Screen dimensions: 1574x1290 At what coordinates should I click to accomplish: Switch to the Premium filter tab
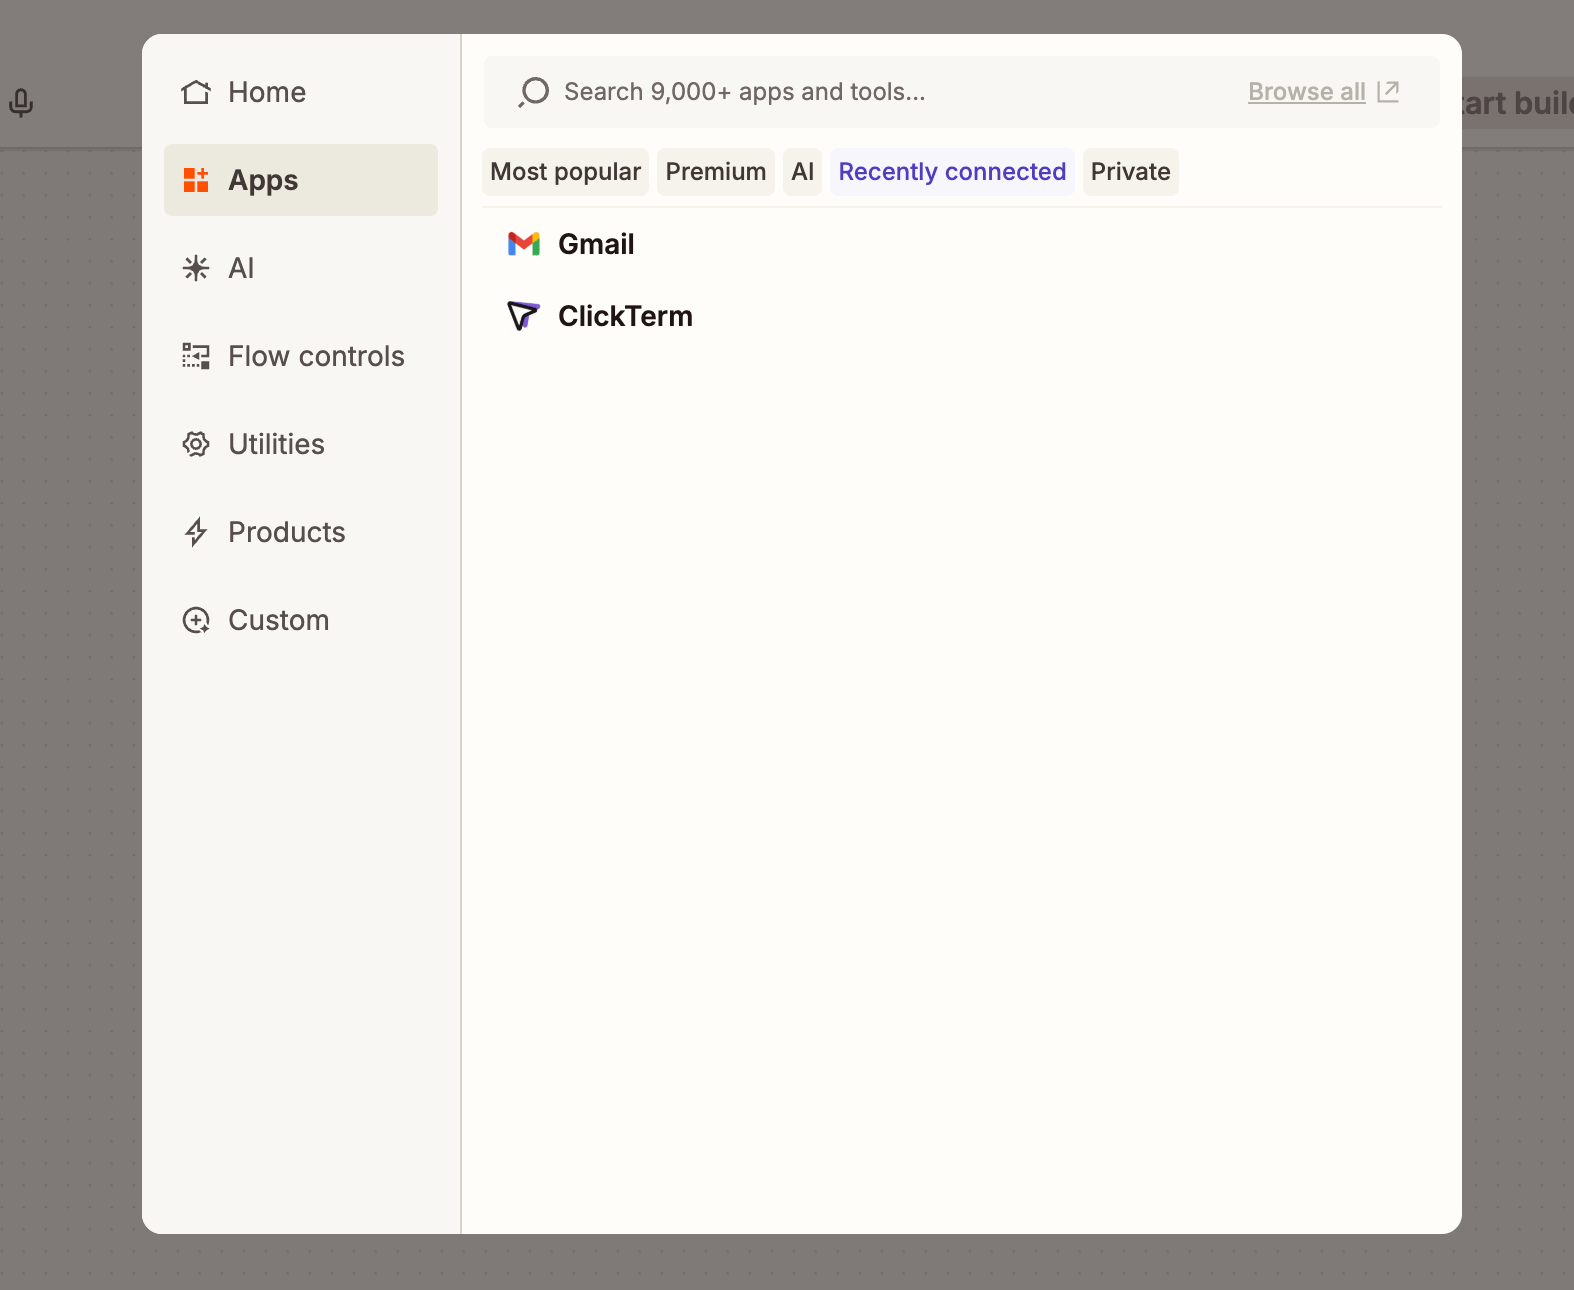[x=716, y=172]
